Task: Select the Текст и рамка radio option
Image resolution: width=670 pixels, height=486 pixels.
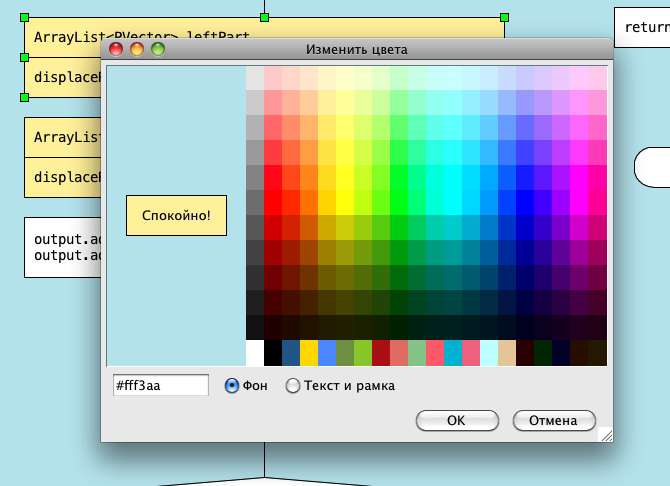Action: [293, 385]
